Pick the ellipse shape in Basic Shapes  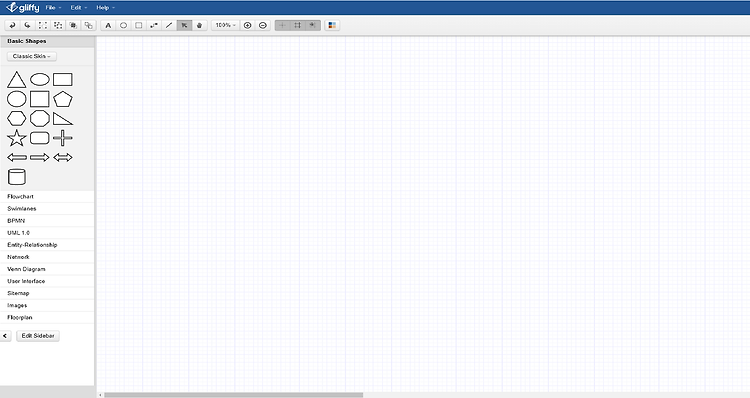coord(40,79)
